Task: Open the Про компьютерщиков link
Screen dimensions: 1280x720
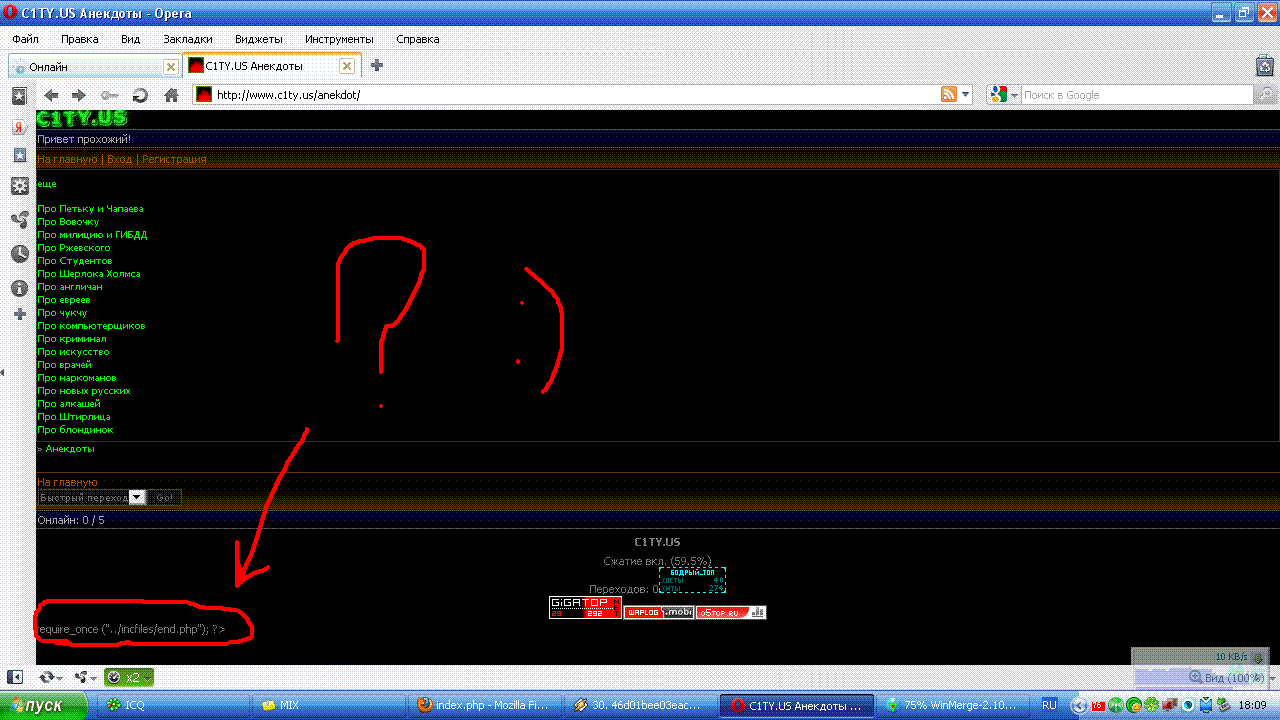Action: coord(91,326)
